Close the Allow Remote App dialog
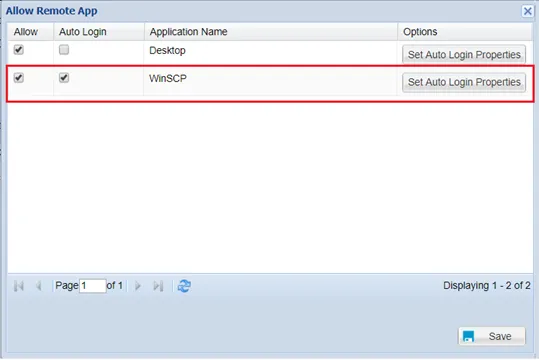539x360 pixels. [527, 11]
